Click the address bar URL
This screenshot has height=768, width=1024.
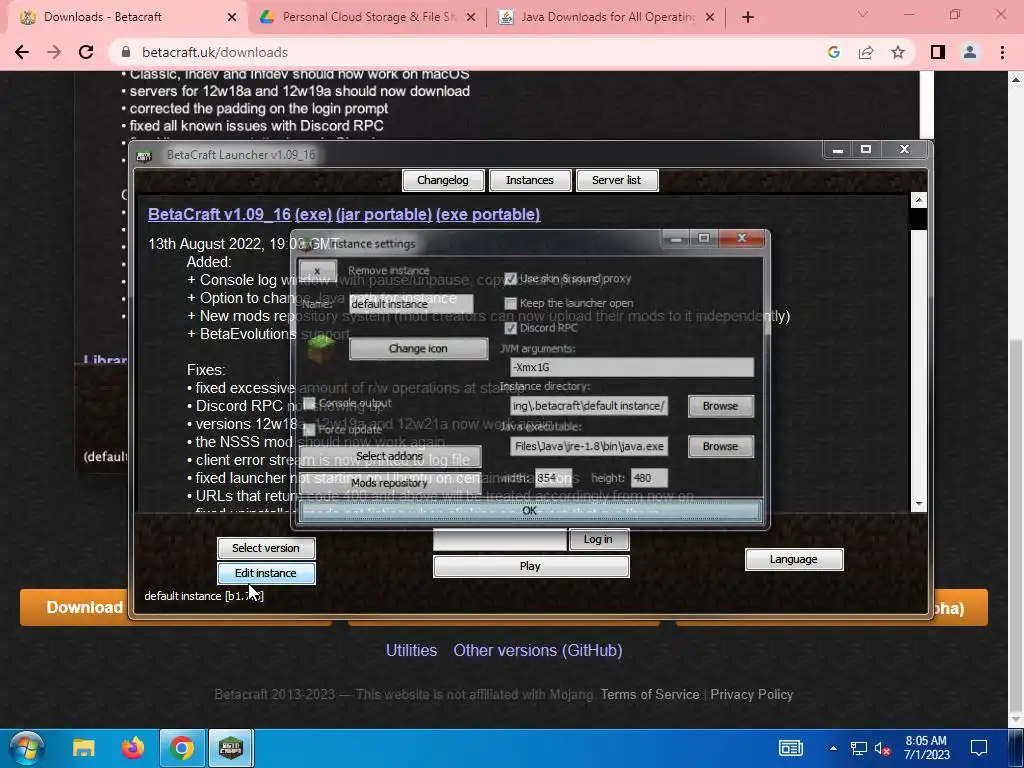pos(215,52)
